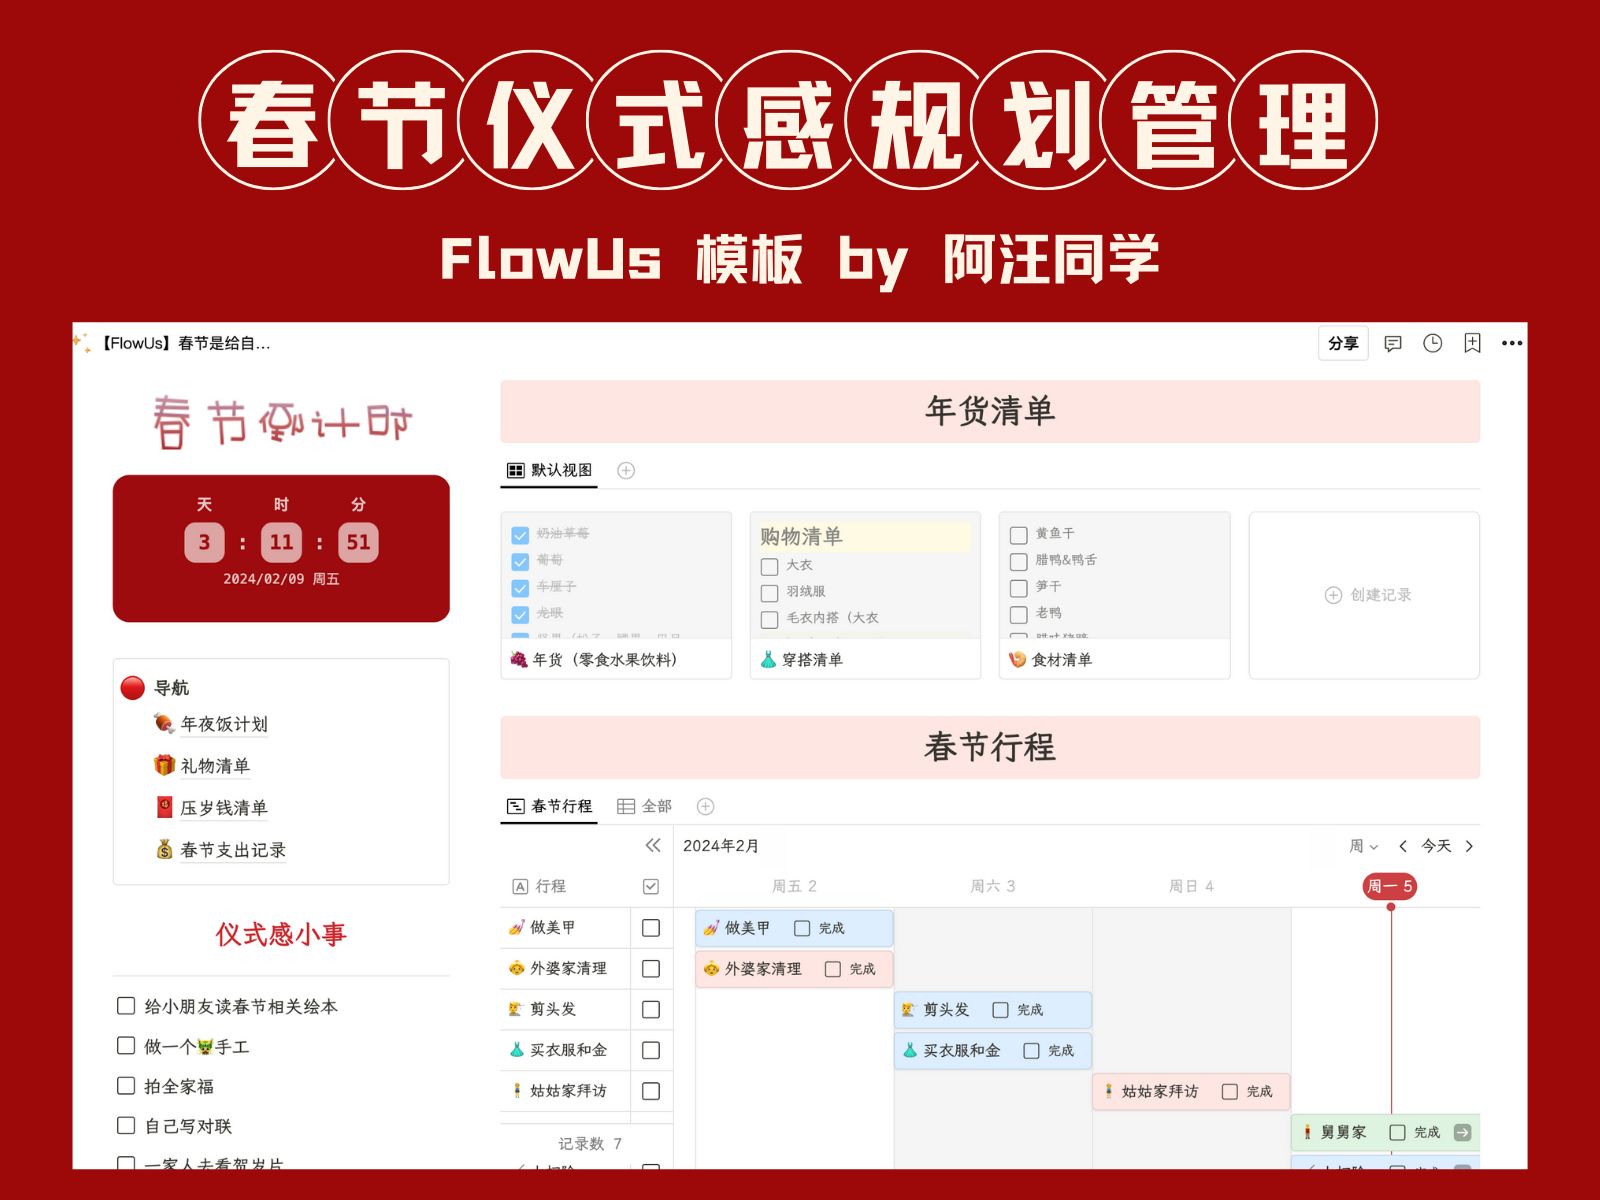Click the Share (分享) button
The width and height of the screenshot is (1600, 1200).
pyautogui.click(x=1343, y=343)
